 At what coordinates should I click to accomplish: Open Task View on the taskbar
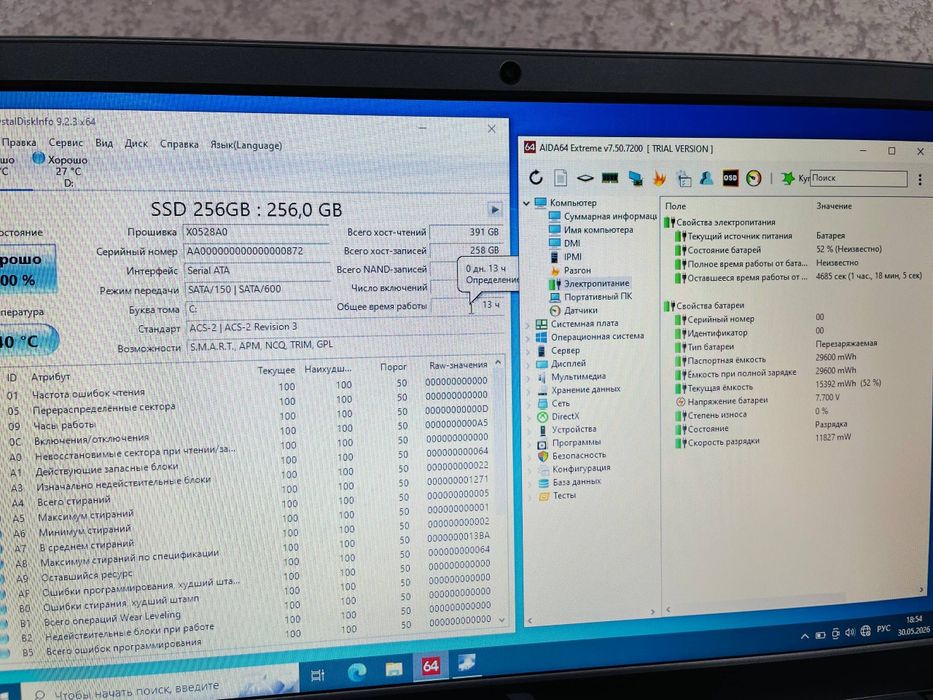pos(318,674)
